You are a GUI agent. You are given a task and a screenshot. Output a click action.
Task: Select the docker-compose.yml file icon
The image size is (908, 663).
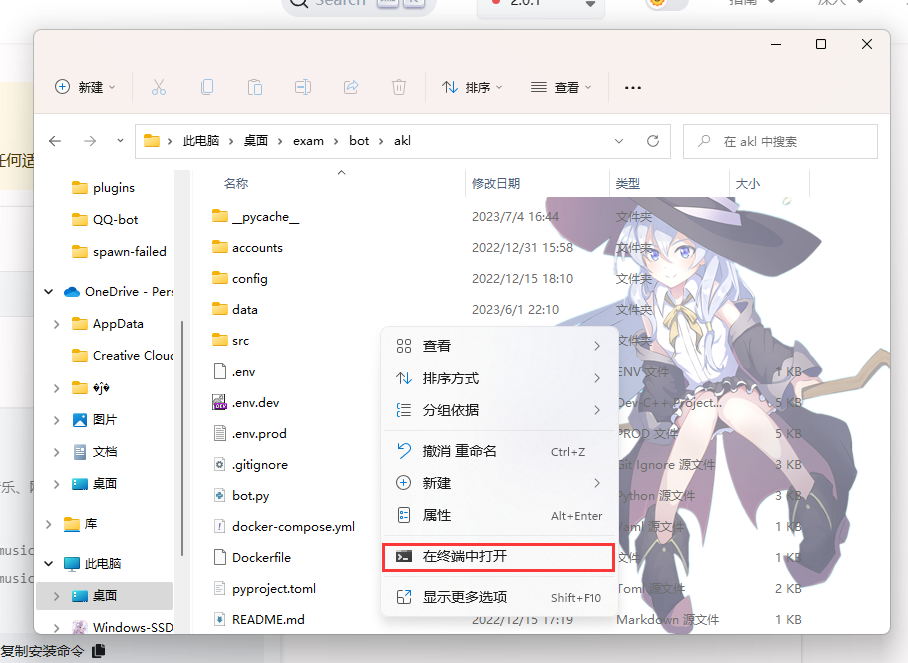tap(219, 526)
